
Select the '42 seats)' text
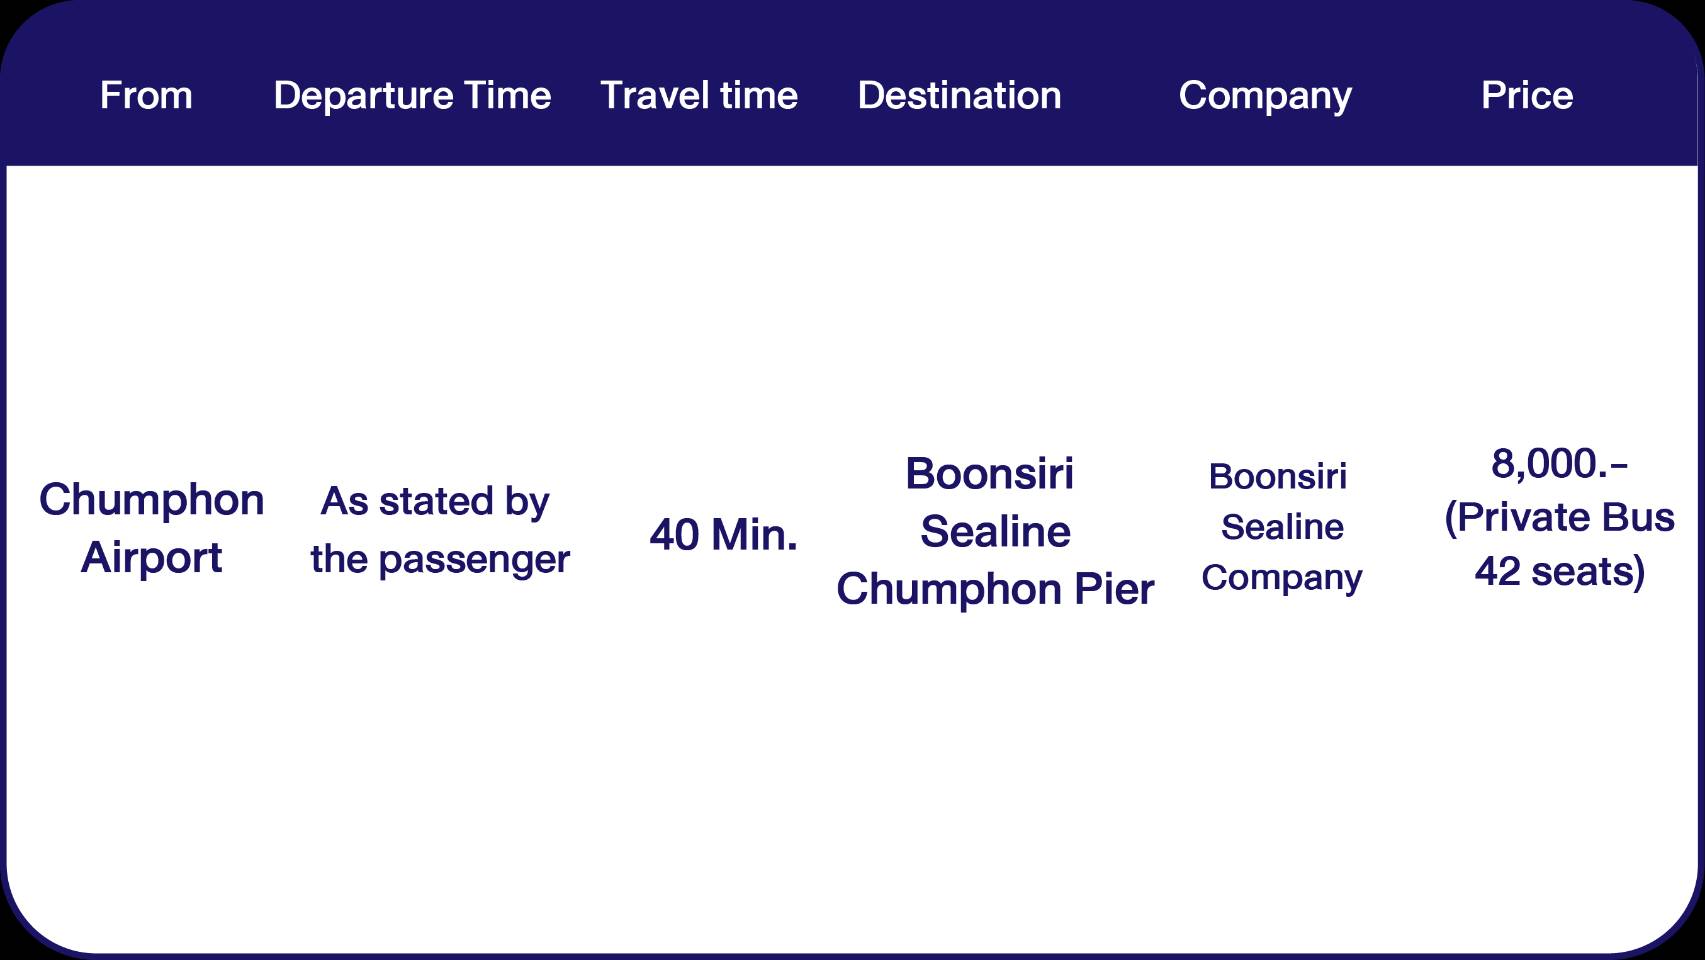coord(1559,572)
